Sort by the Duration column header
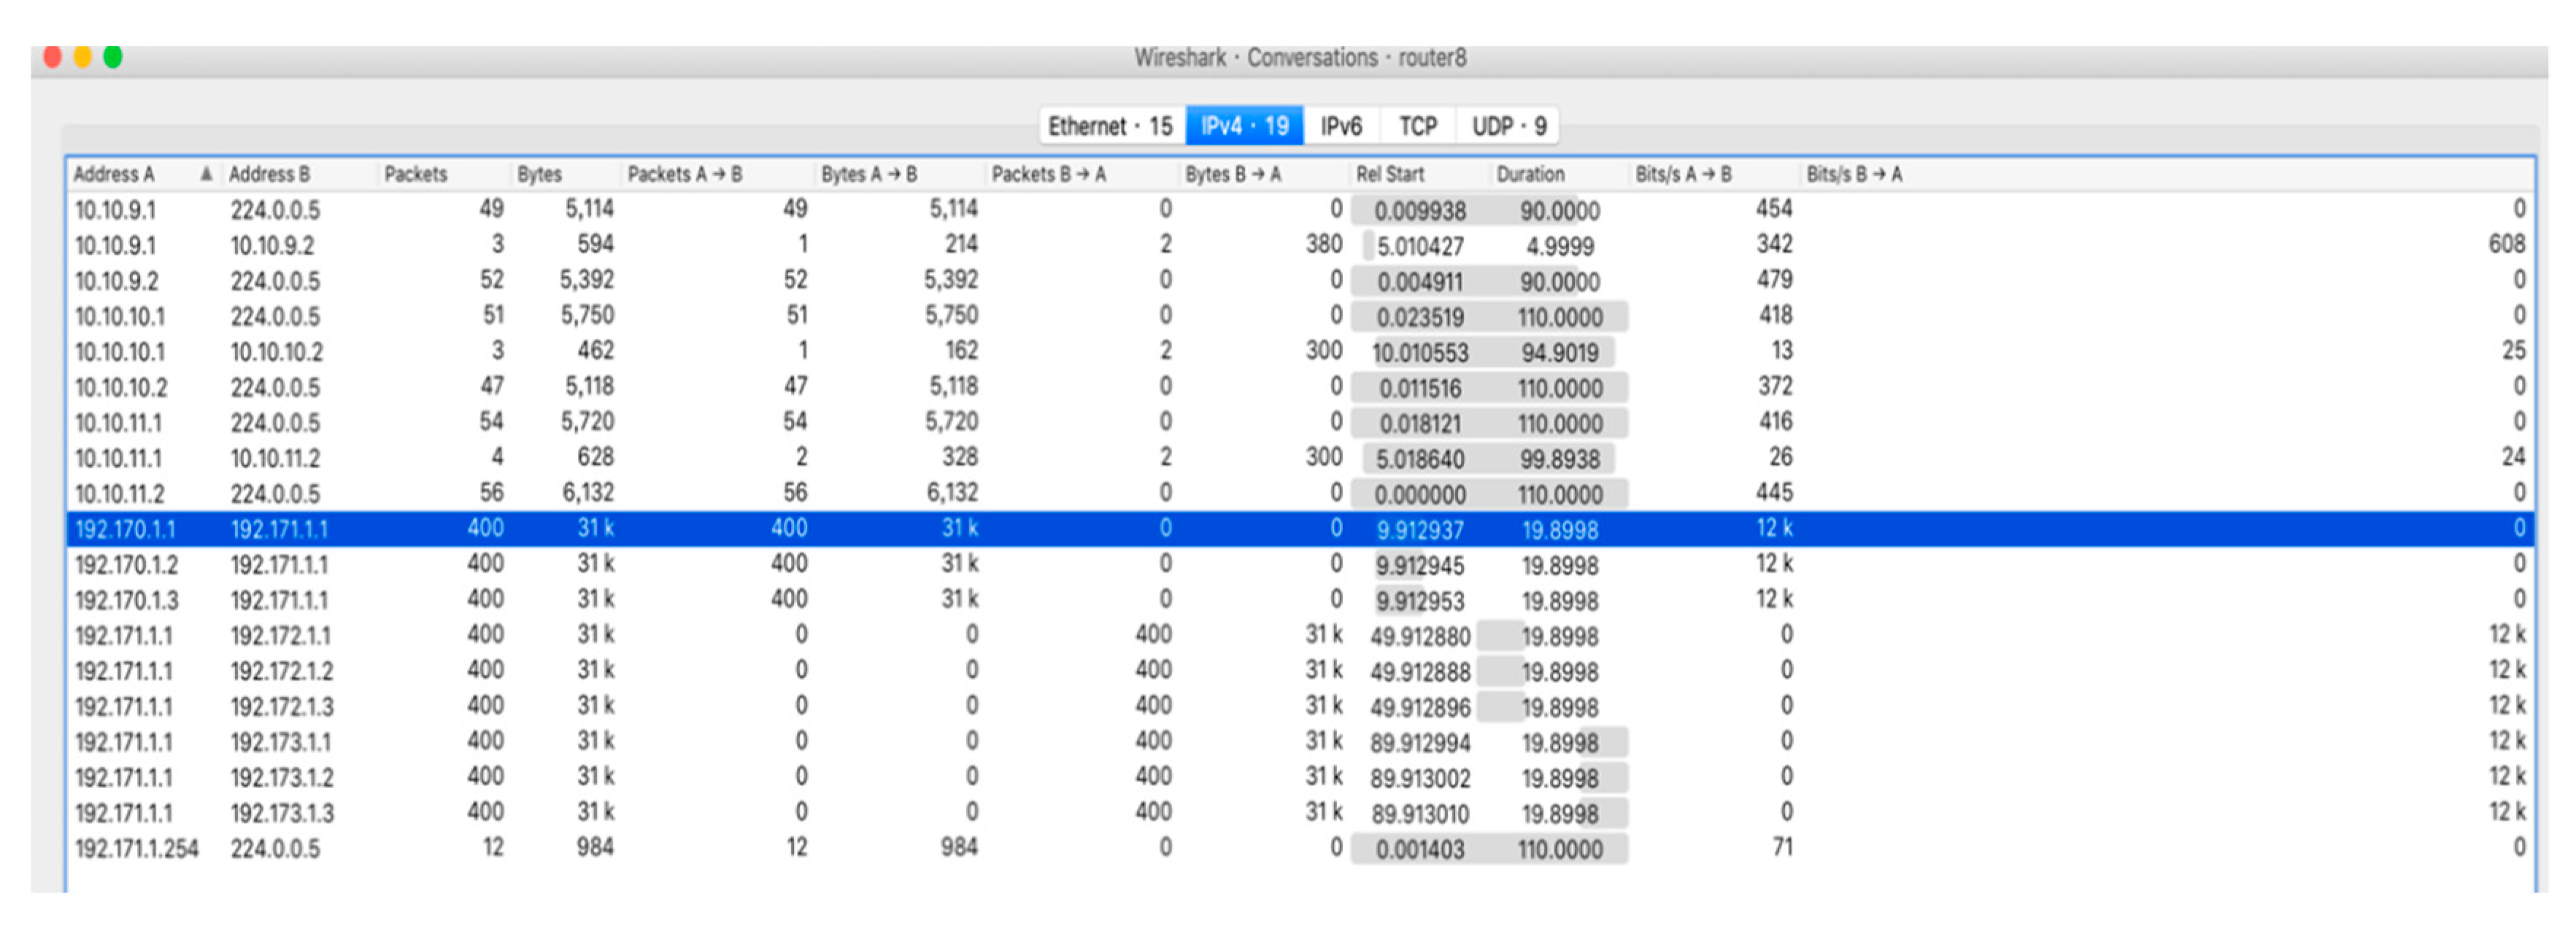The height and width of the screenshot is (930, 2576). coord(1530,174)
